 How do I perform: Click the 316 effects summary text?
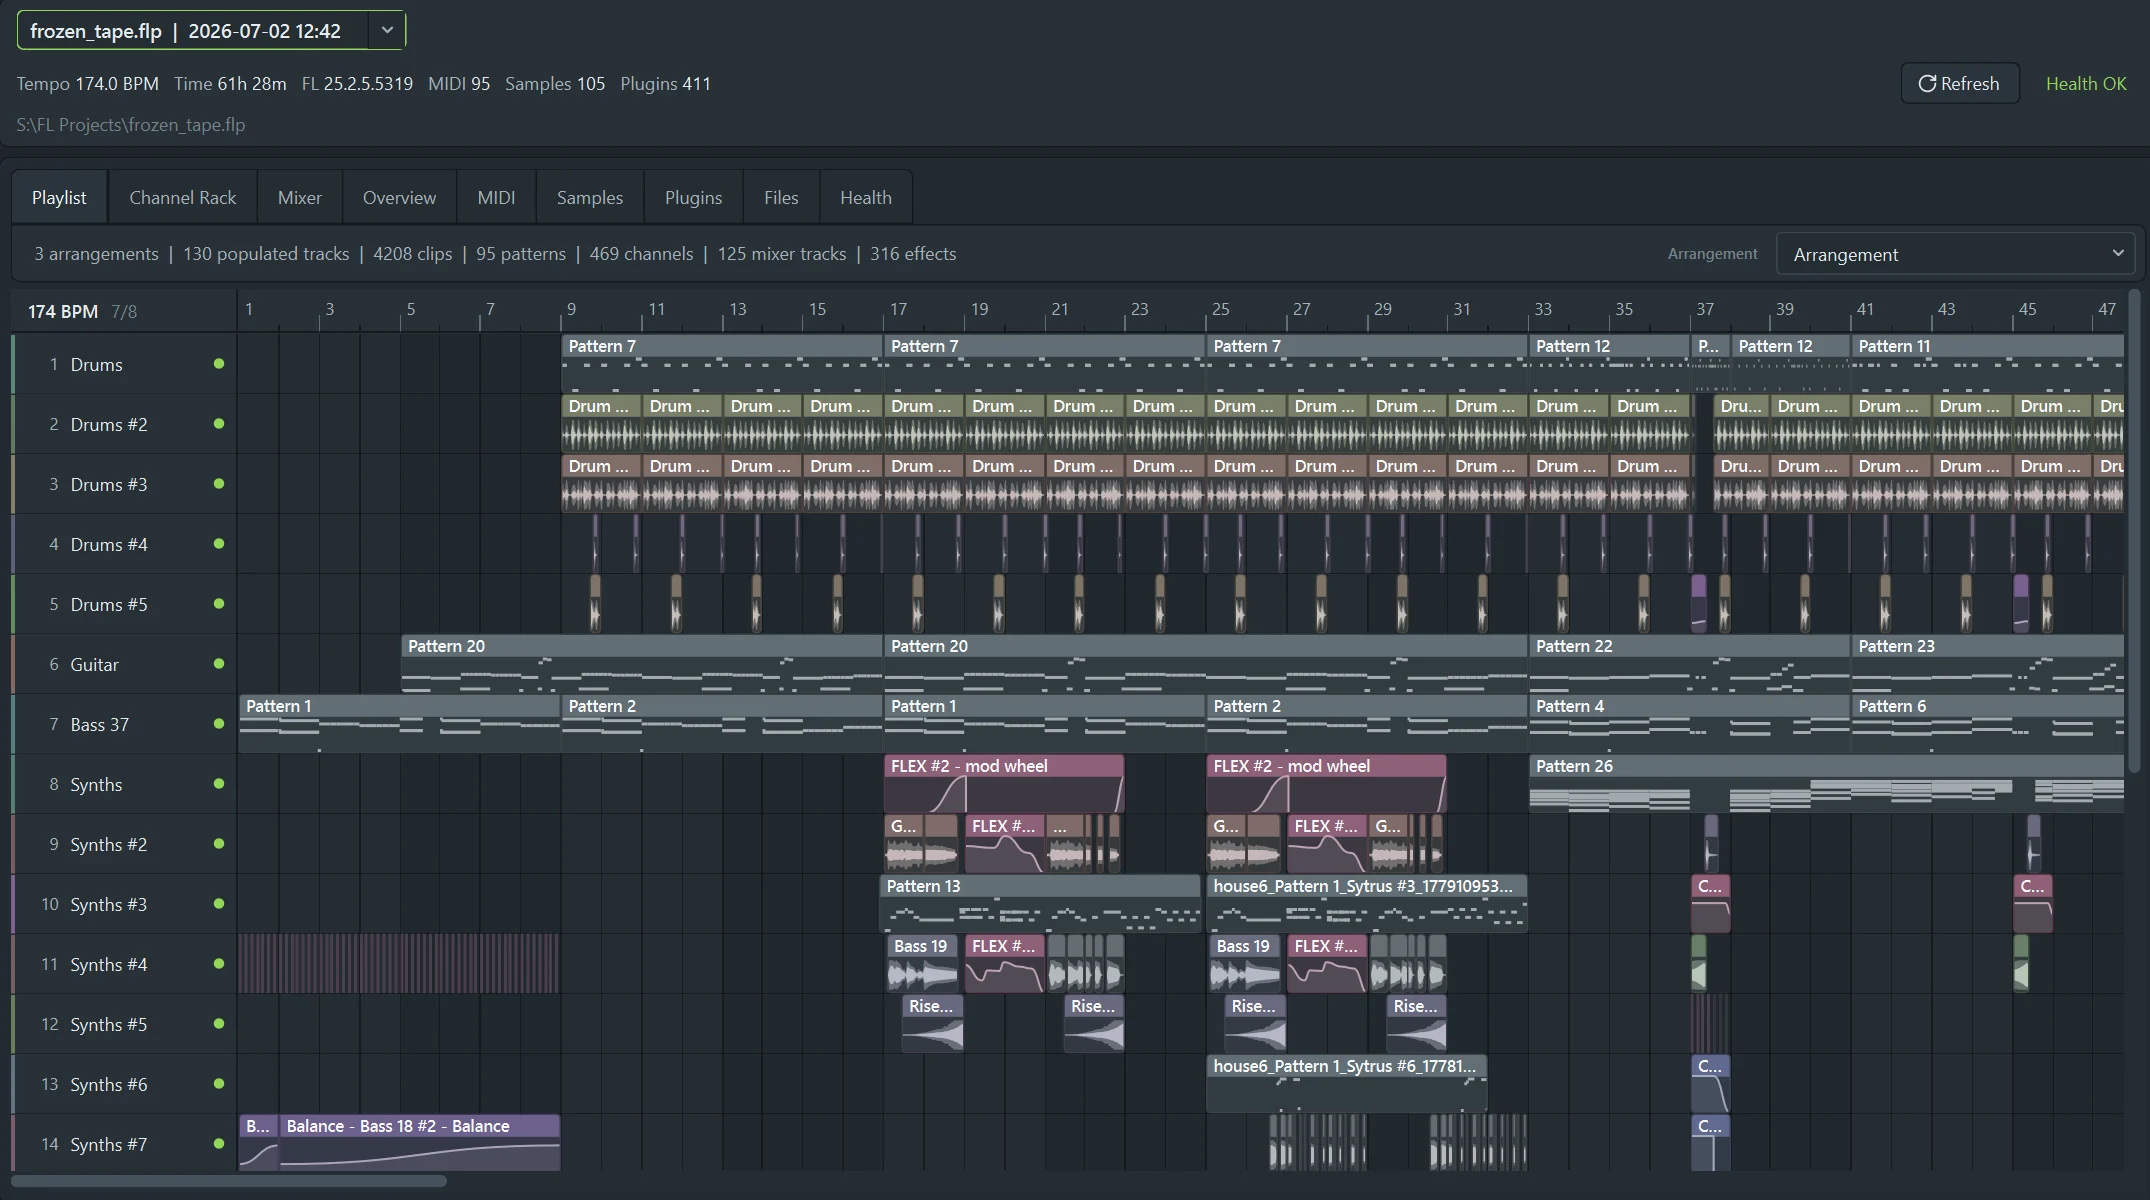(x=913, y=254)
